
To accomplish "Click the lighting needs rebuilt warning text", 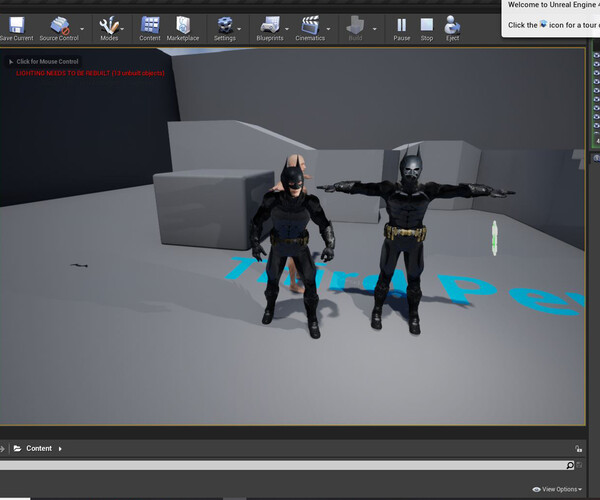I will [x=90, y=73].
